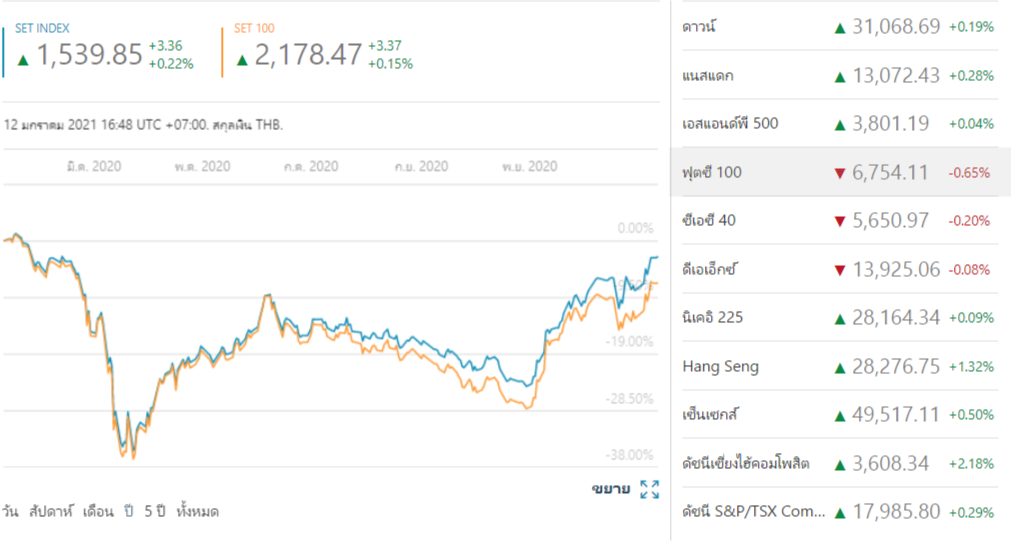Screen dimensions: 1011x551
Task: Click the green up arrow on นิเคอิ 225 row
Action: point(839,318)
